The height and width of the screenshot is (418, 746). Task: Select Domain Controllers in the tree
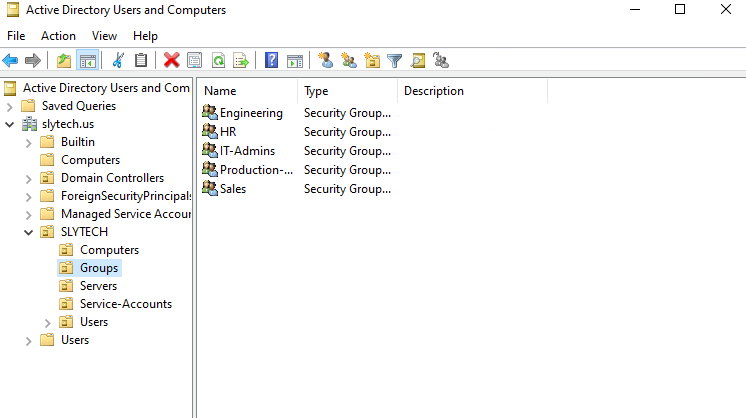pos(112,178)
